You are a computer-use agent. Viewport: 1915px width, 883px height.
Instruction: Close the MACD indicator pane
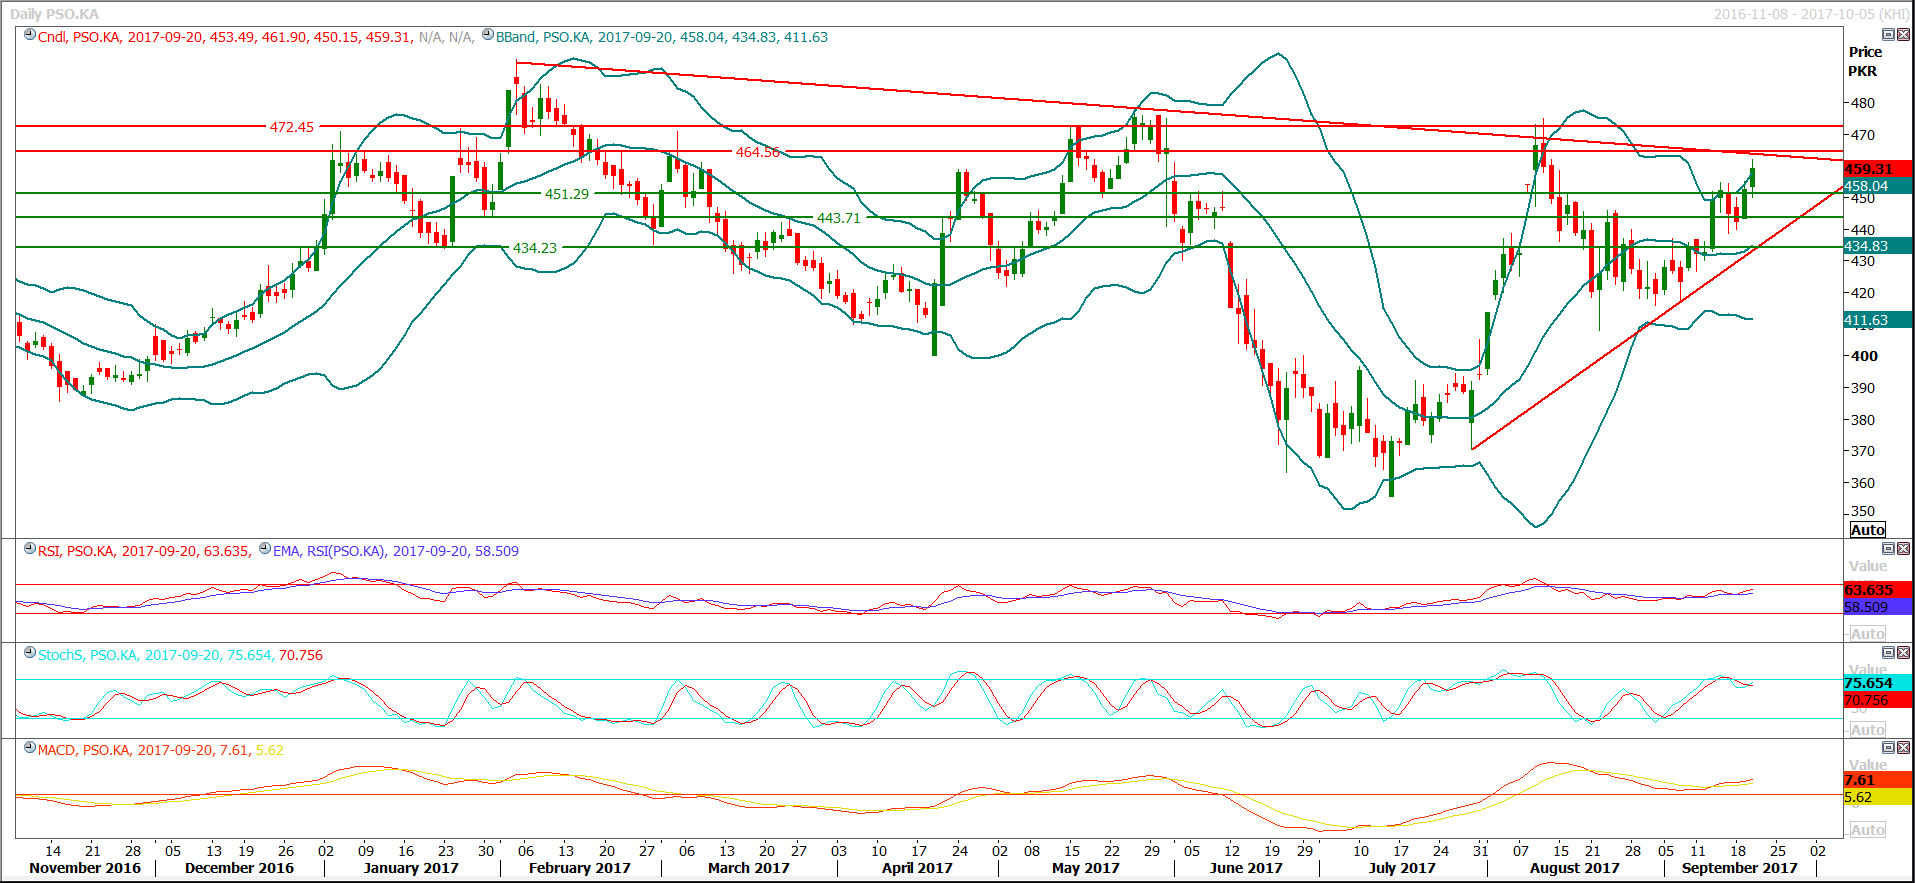point(1903,748)
